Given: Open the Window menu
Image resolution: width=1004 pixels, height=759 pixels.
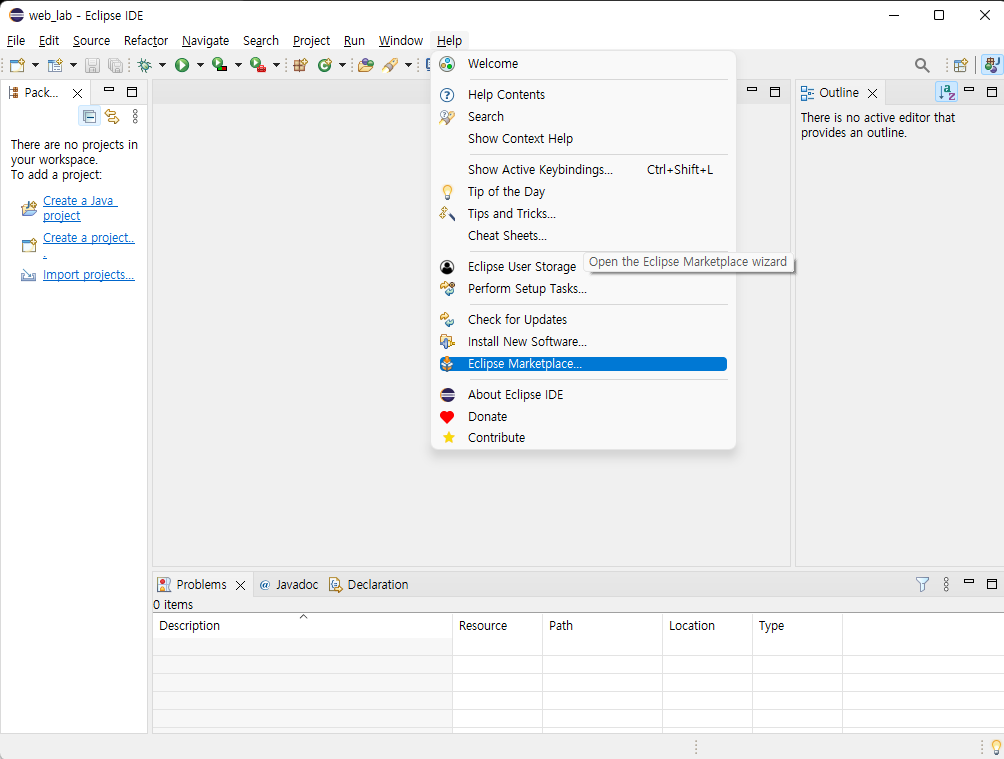Looking at the screenshot, I should (401, 40).
